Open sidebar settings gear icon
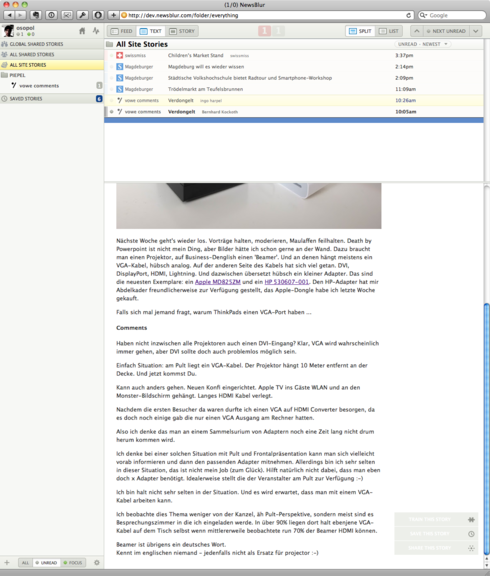Image resolution: width=490 pixels, height=576 pixels. (x=97, y=562)
